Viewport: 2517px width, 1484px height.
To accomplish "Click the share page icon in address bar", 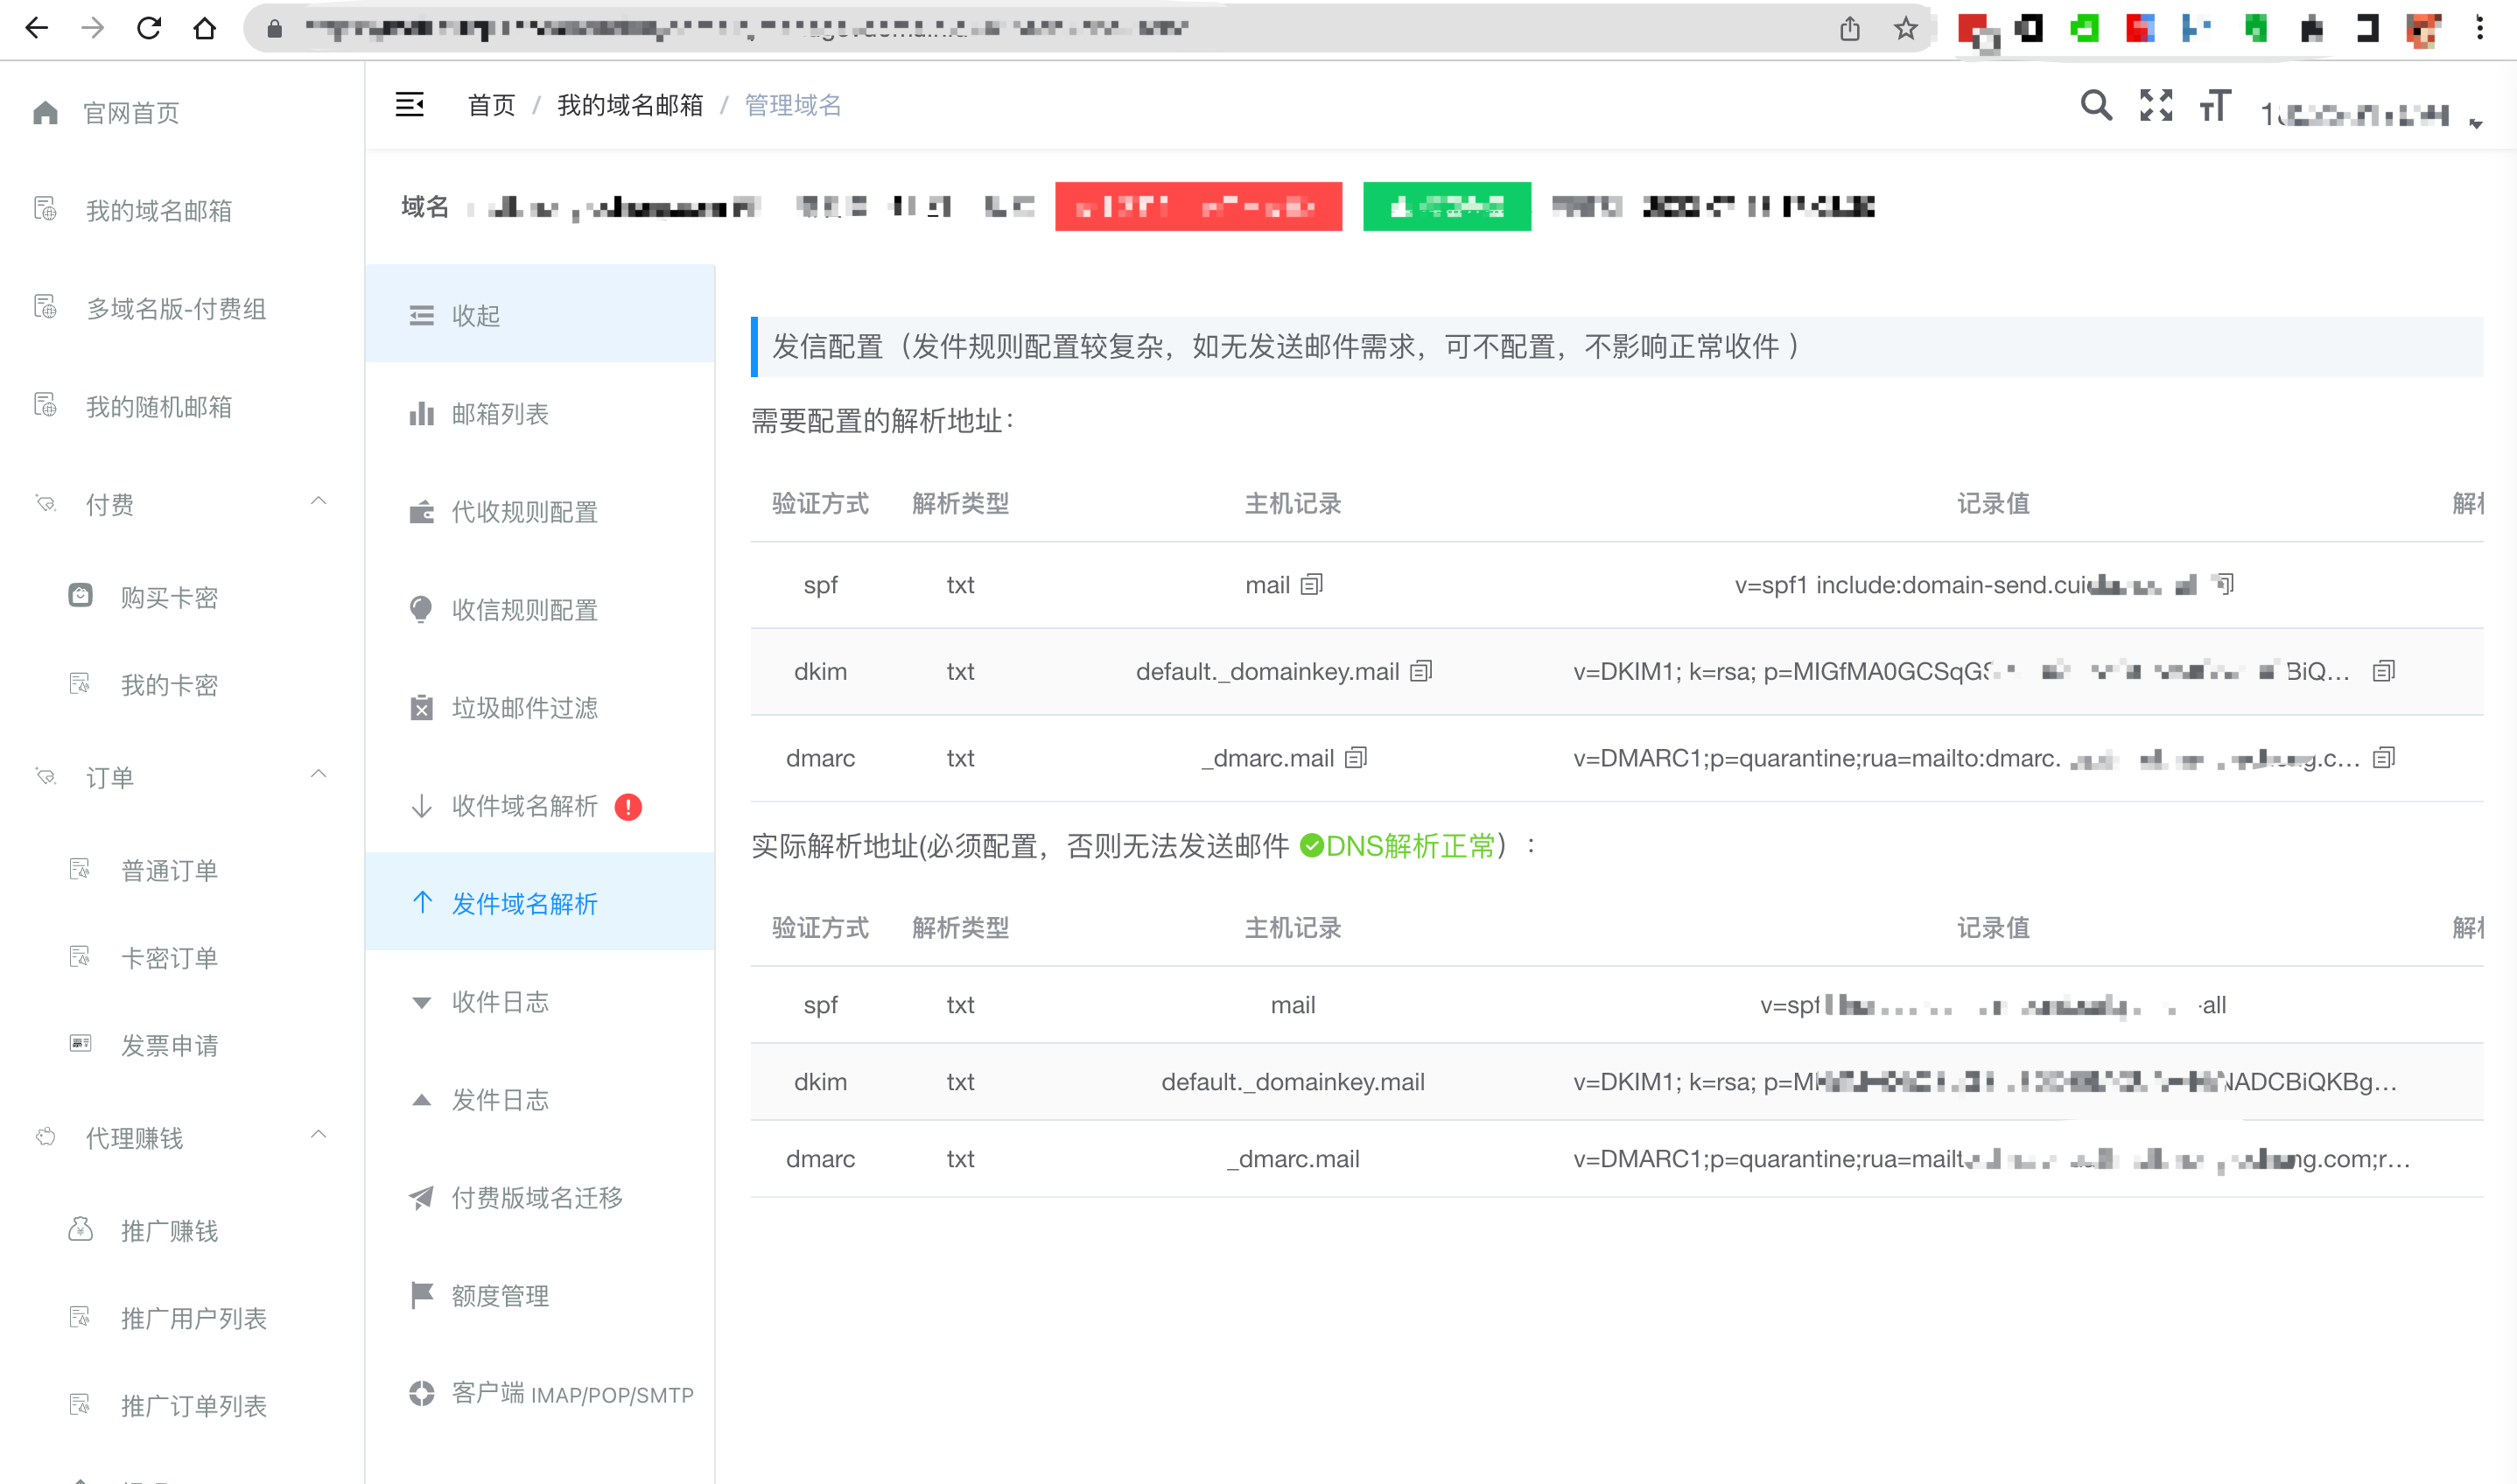I will click(1850, 28).
